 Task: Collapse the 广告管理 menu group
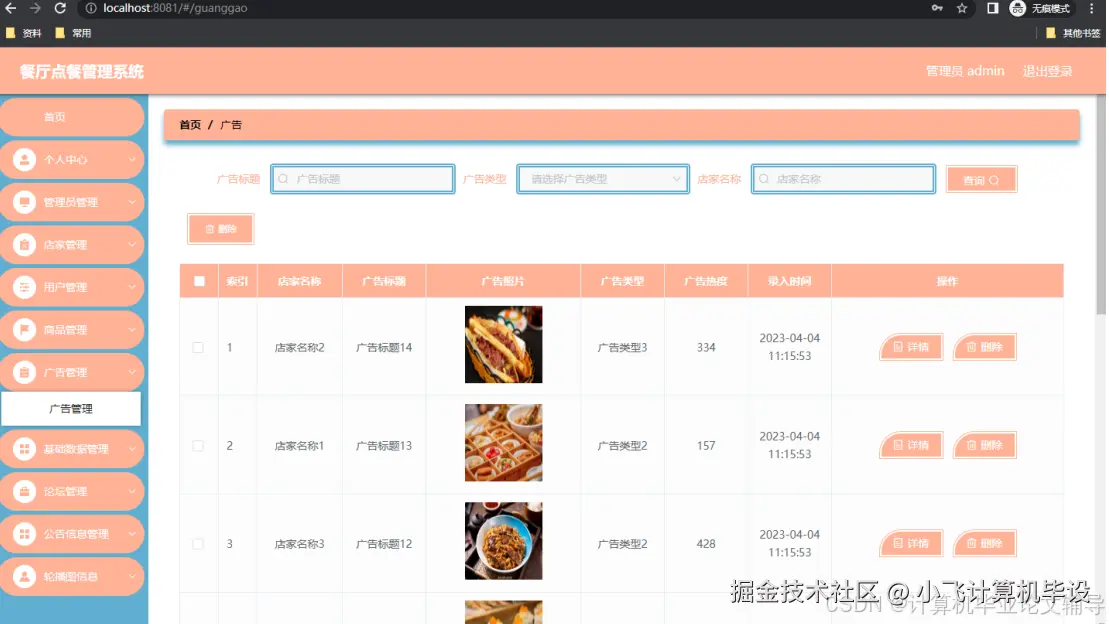pos(72,372)
